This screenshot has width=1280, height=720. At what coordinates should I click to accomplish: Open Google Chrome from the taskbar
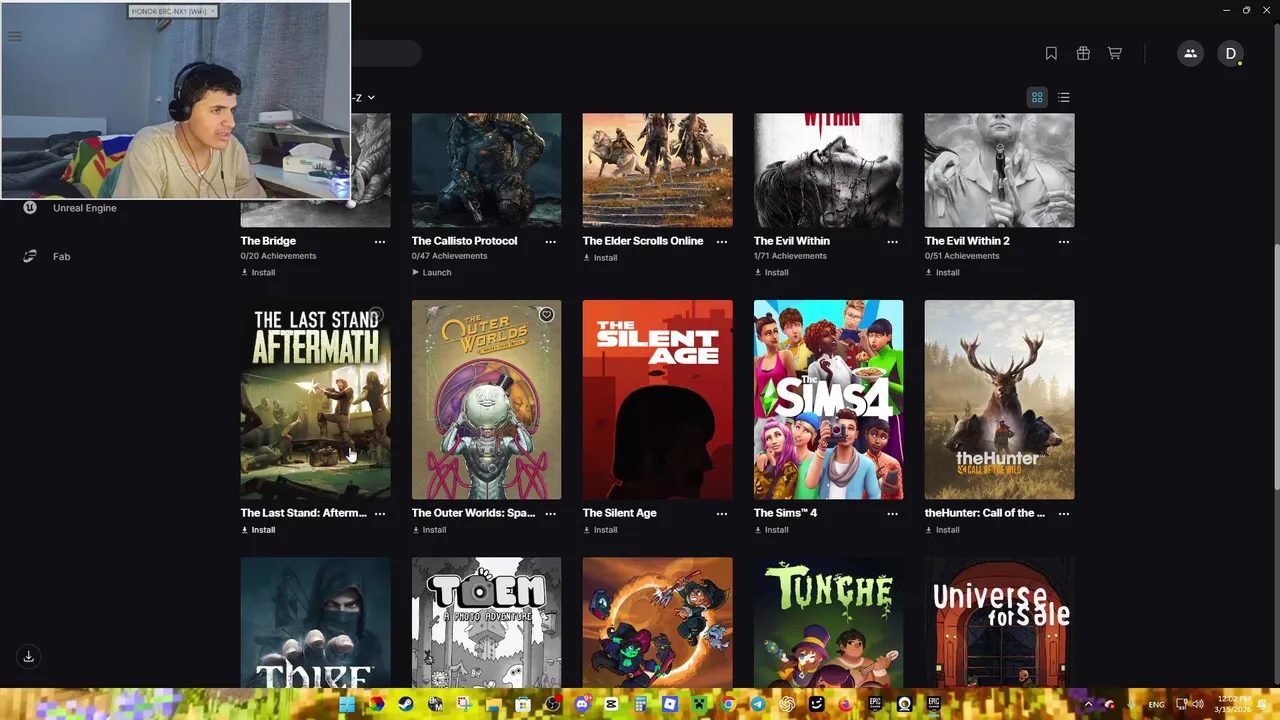[x=729, y=704]
